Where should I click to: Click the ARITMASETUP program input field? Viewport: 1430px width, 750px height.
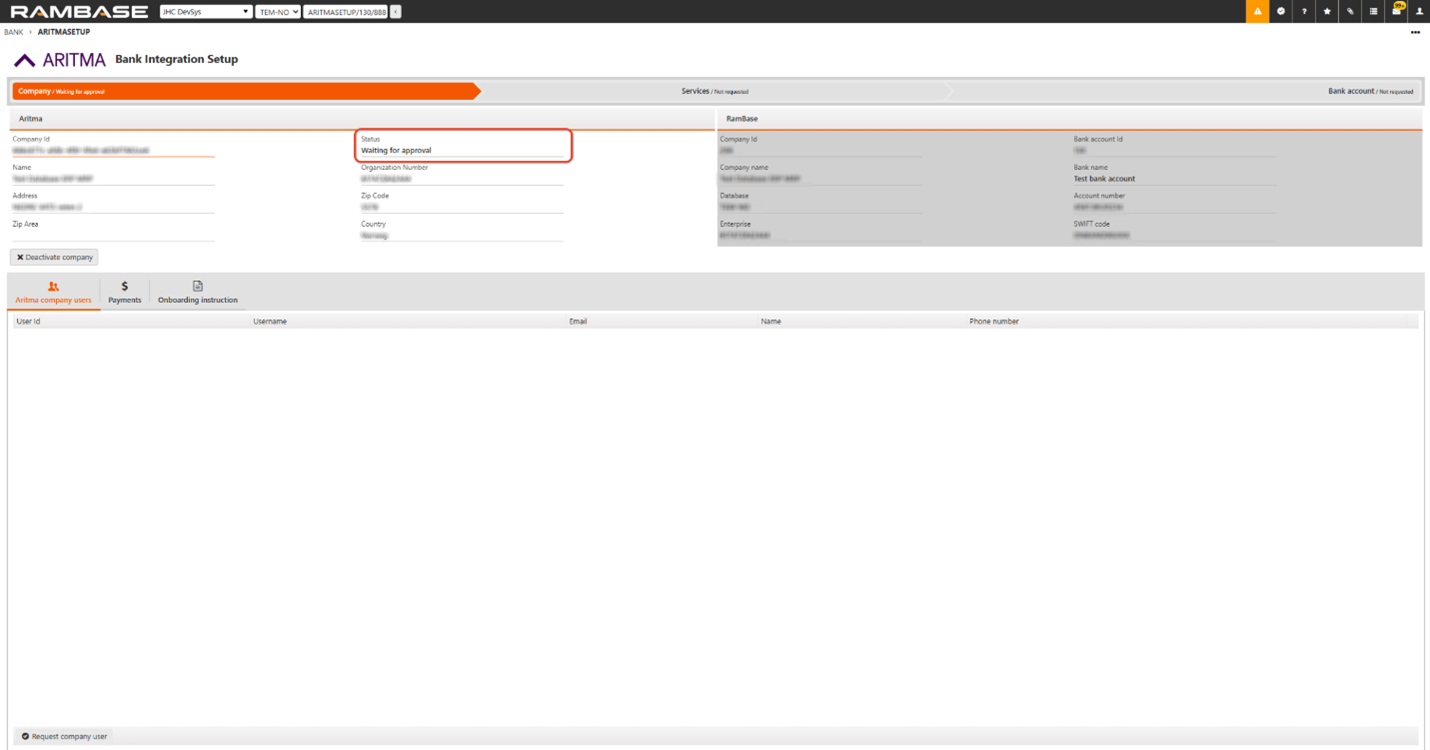coord(345,12)
